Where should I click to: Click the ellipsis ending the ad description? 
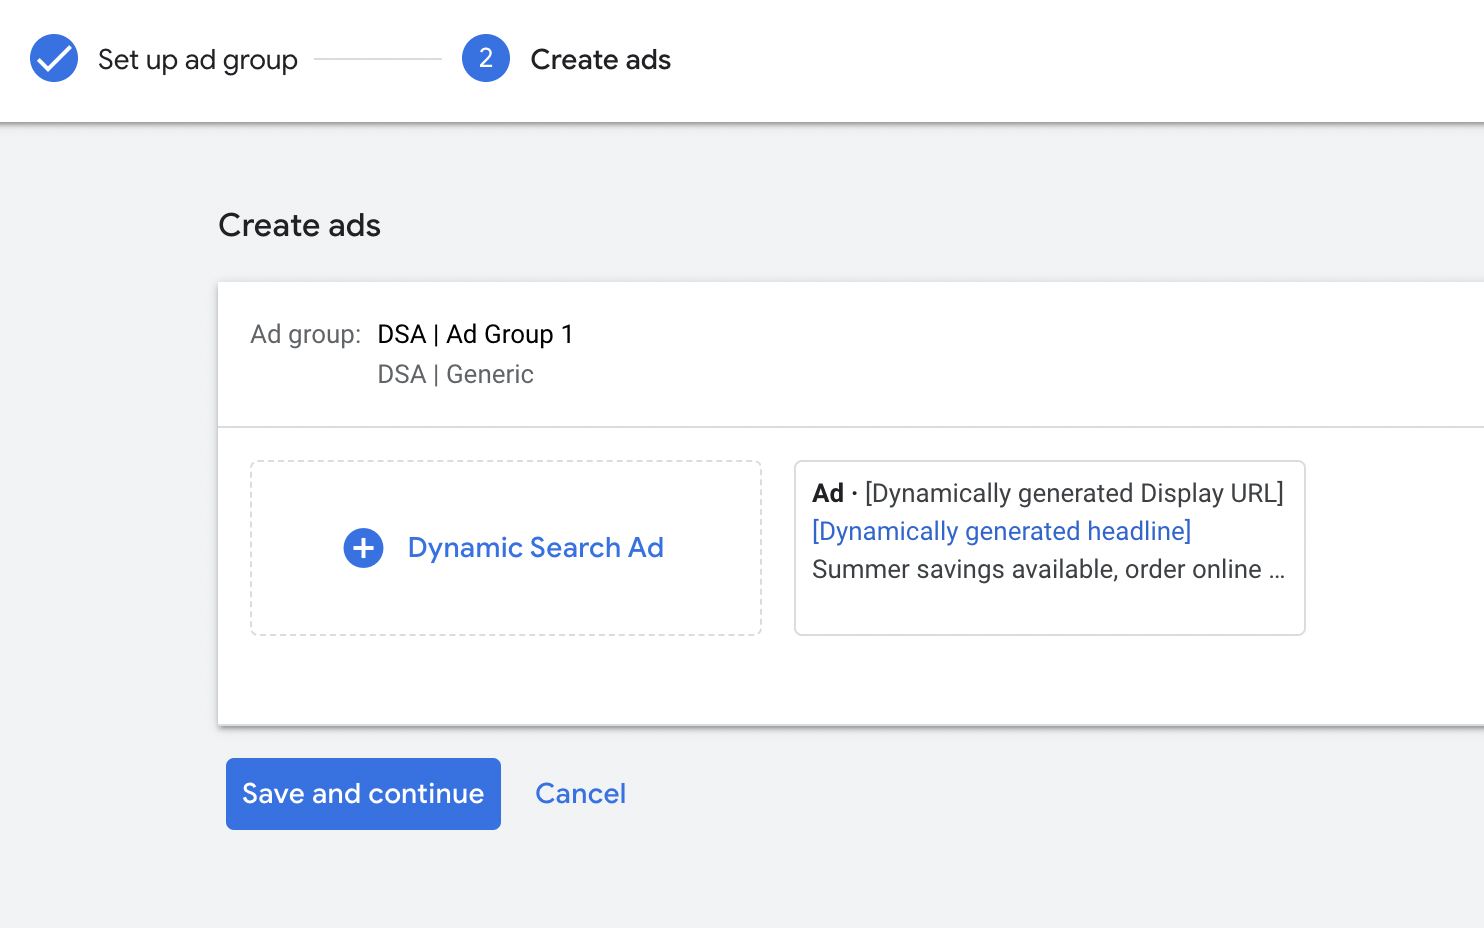[x=1277, y=570]
